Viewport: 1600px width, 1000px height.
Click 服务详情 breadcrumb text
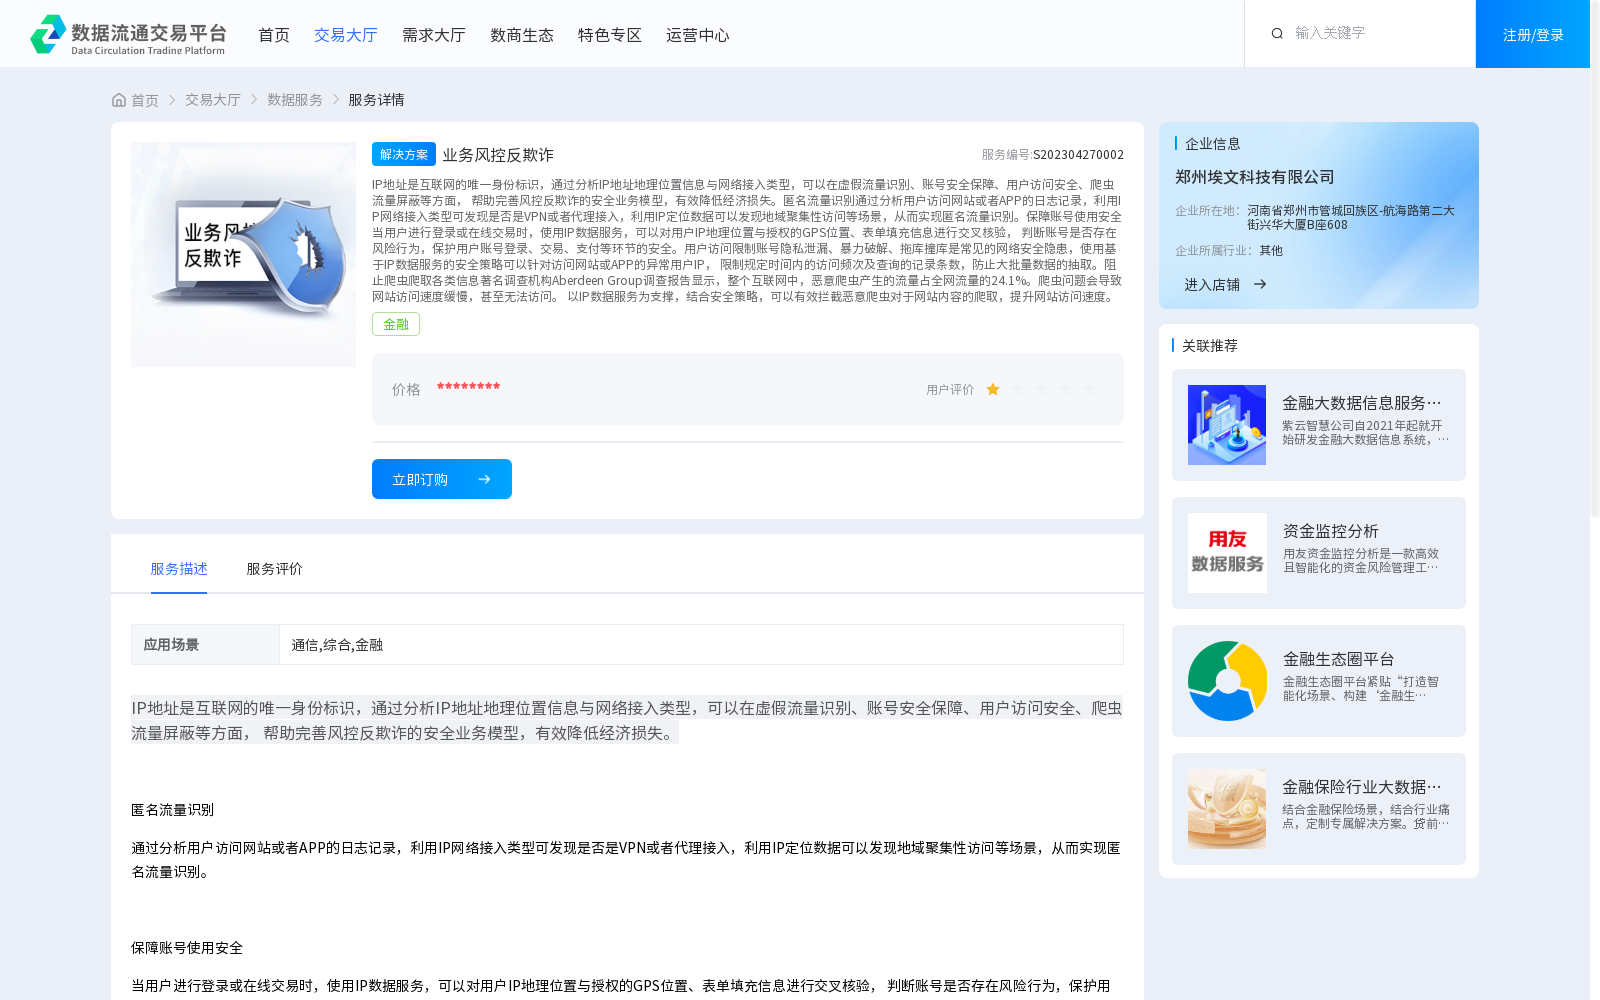(x=376, y=100)
